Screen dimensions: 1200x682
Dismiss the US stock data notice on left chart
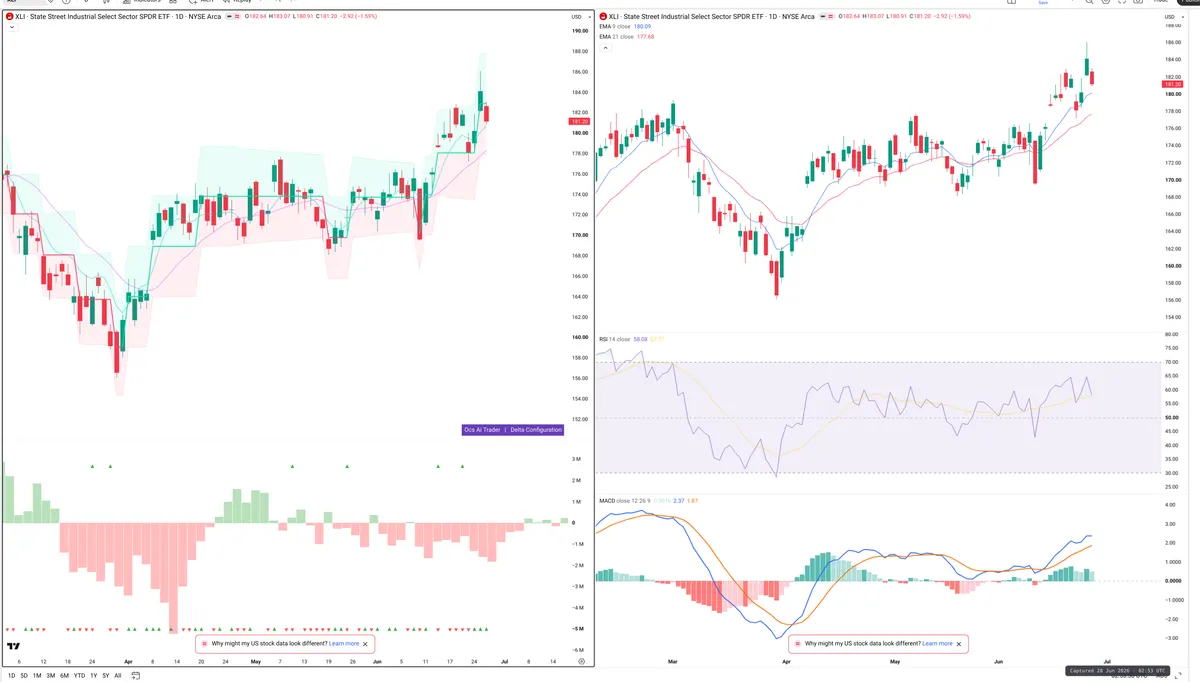(x=366, y=644)
